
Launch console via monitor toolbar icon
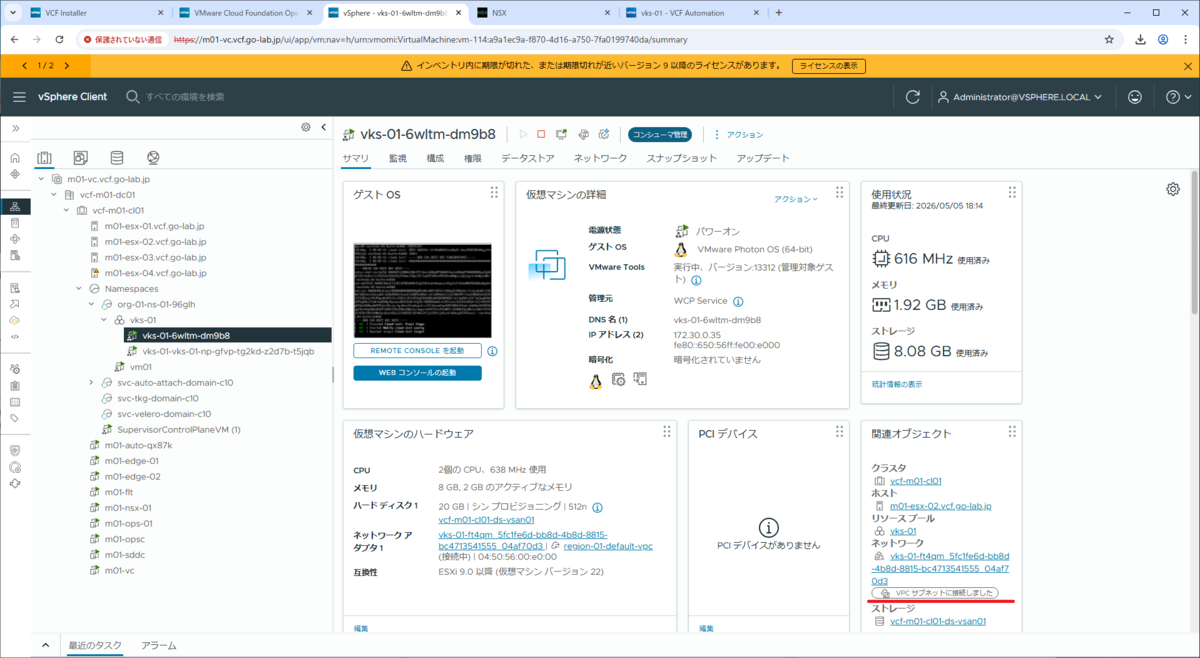point(562,134)
